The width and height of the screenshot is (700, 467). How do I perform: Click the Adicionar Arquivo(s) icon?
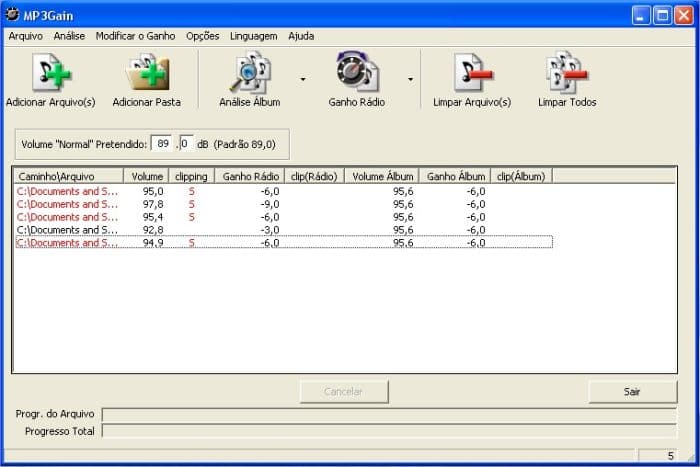click(51, 72)
